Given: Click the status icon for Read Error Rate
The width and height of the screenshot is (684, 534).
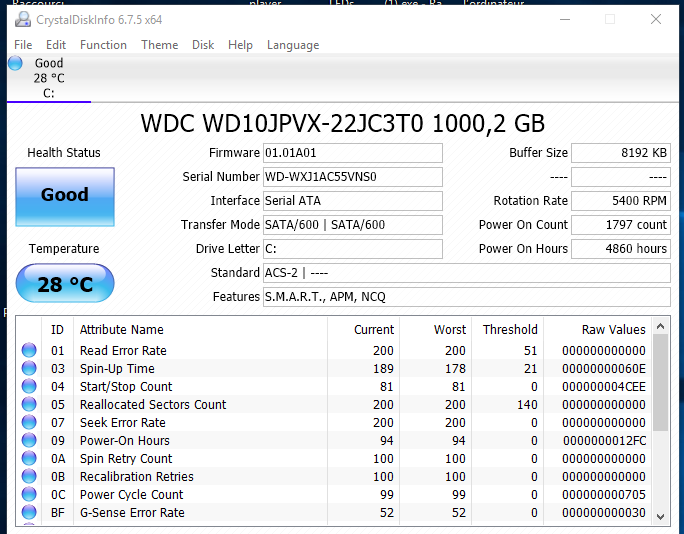Looking at the screenshot, I should (x=29, y=350).
